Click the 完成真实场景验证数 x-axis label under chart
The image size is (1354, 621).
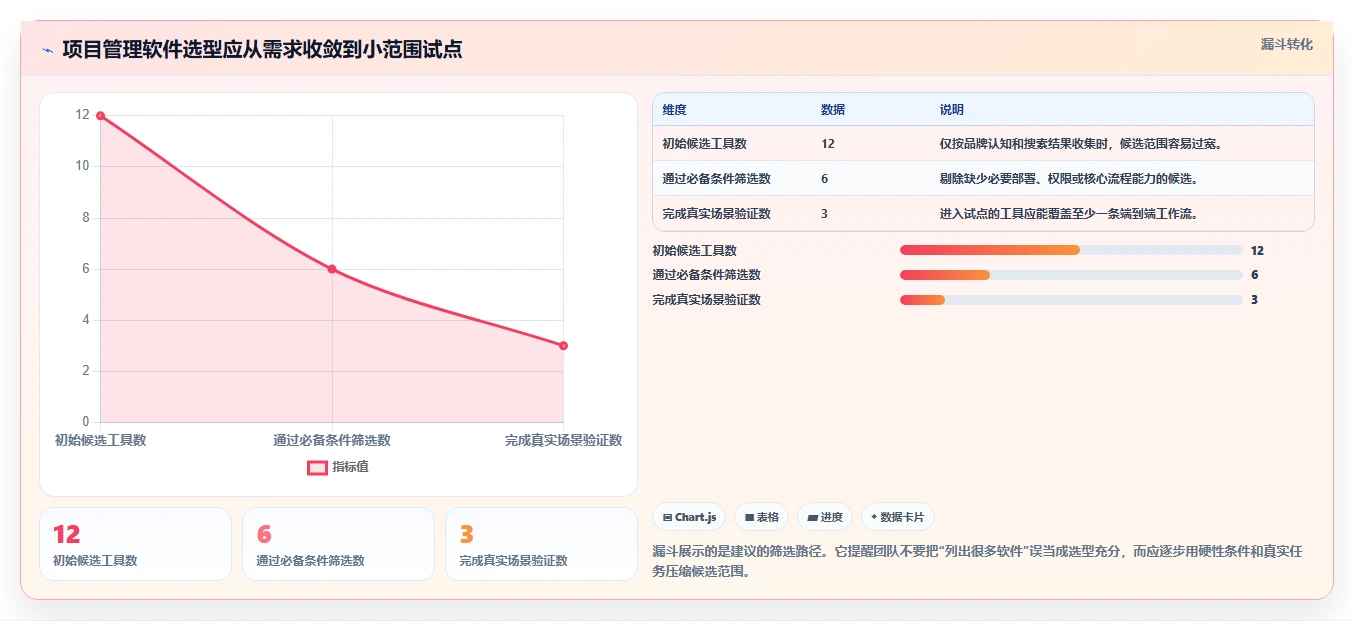pyautogui.click(x=563, y=440)
